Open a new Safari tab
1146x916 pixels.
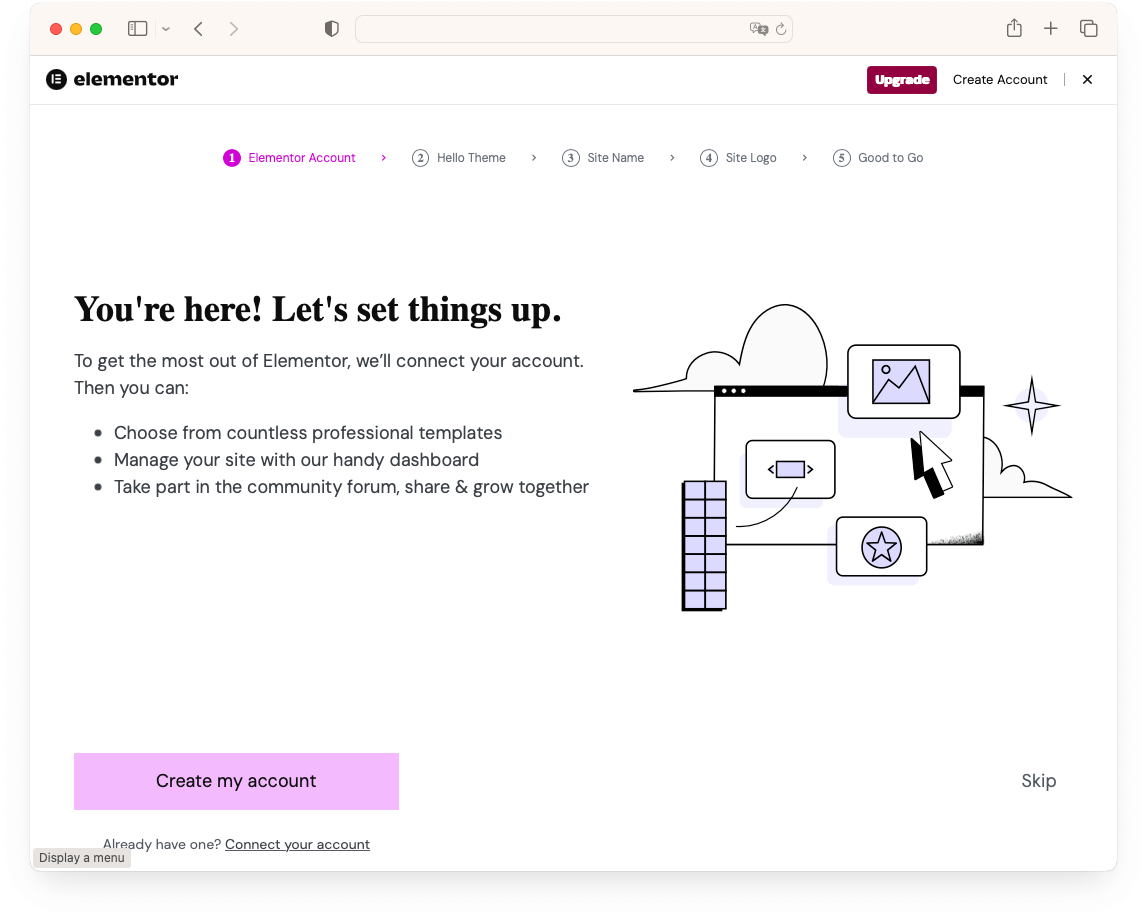point(1050,28)
